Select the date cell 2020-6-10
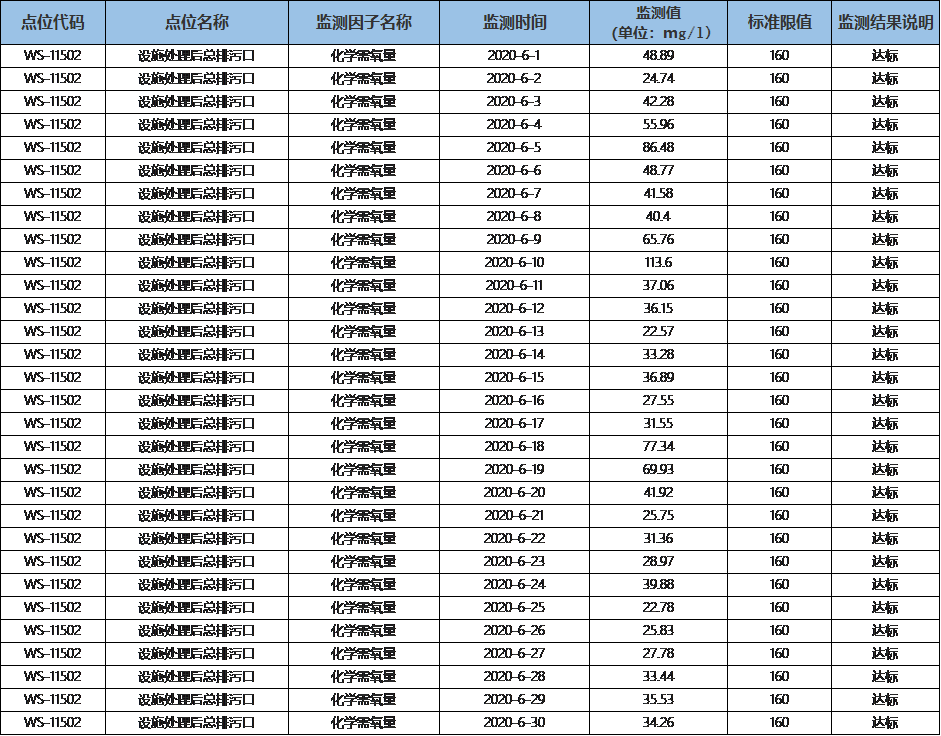This screenshot has width=941, height=736. point(514,262)
